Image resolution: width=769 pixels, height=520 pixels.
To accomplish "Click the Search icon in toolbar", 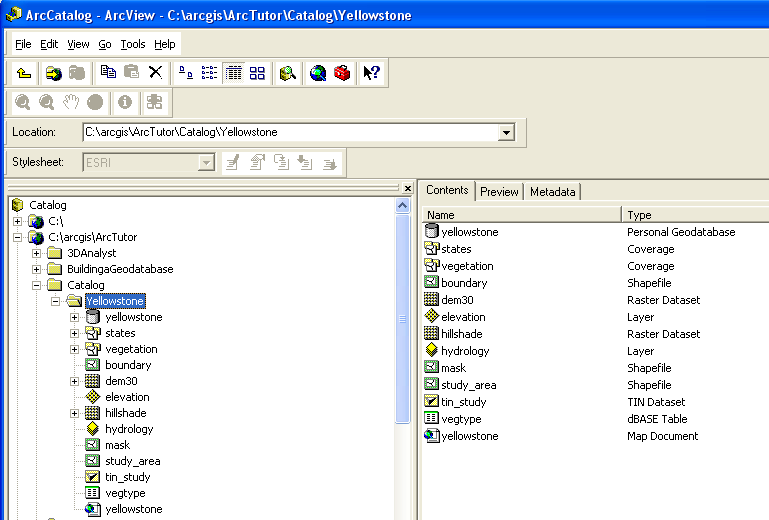I will pyautogui.click(x=287, y=73).
